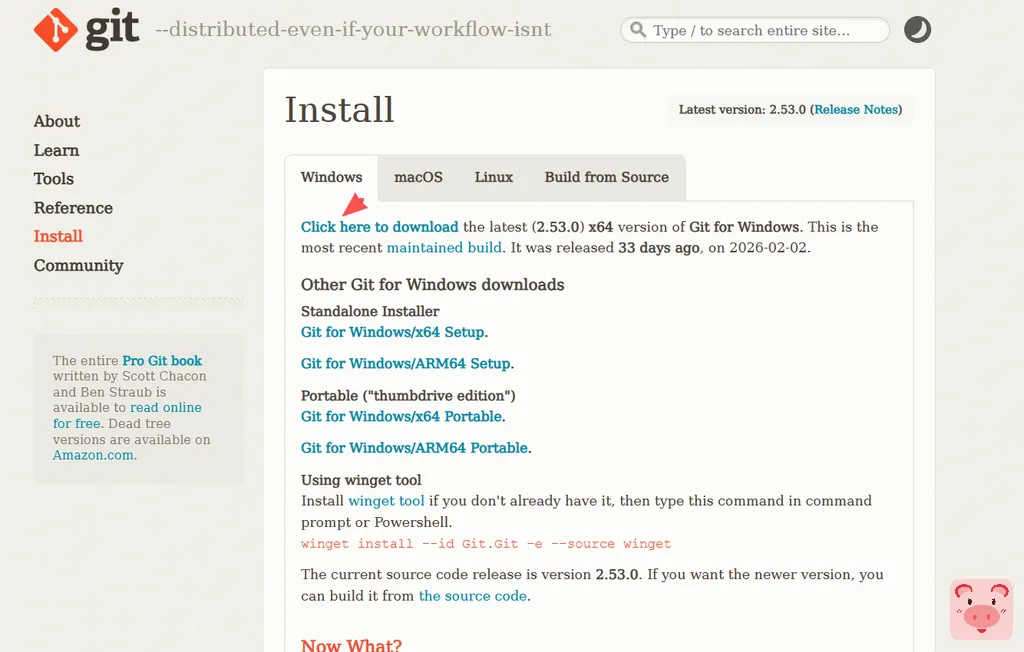Download Git for Windows/ARM64 Portable
This screenshot has width=1024, height=652.
(x=415, y=448)
